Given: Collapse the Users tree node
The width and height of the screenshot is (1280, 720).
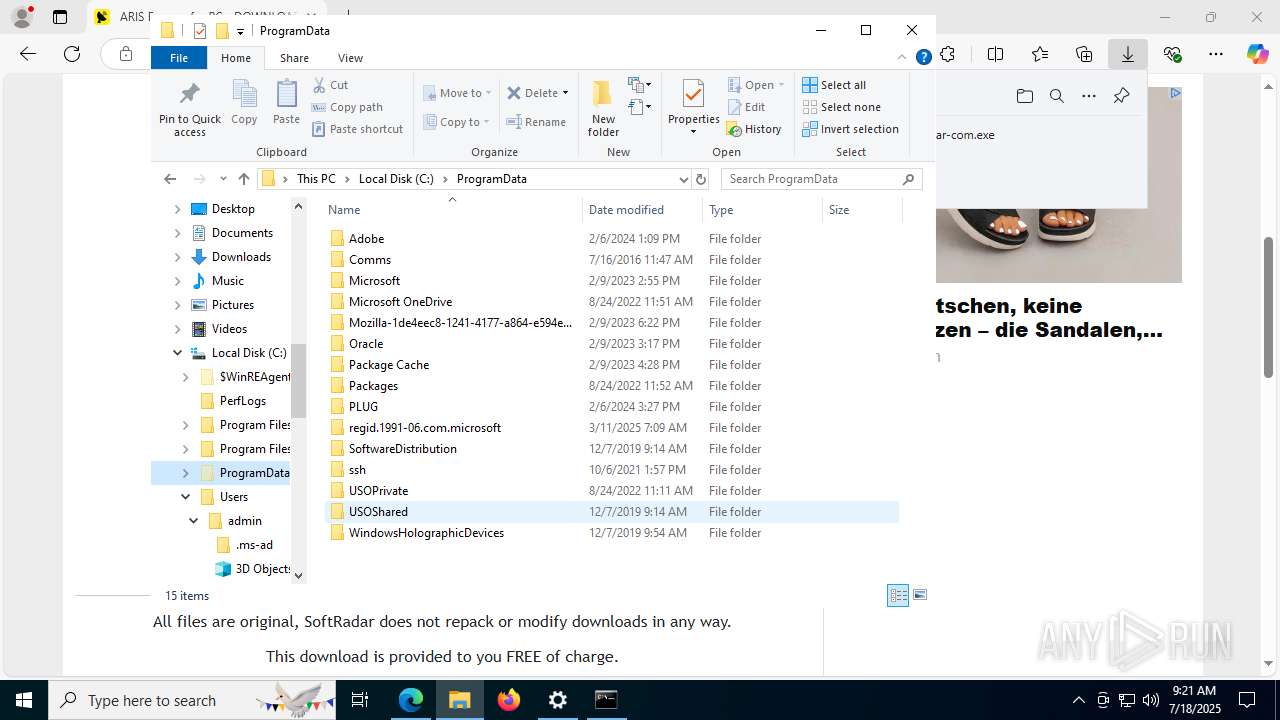Looking at the screenshot, I should click(x=186, y=497).
